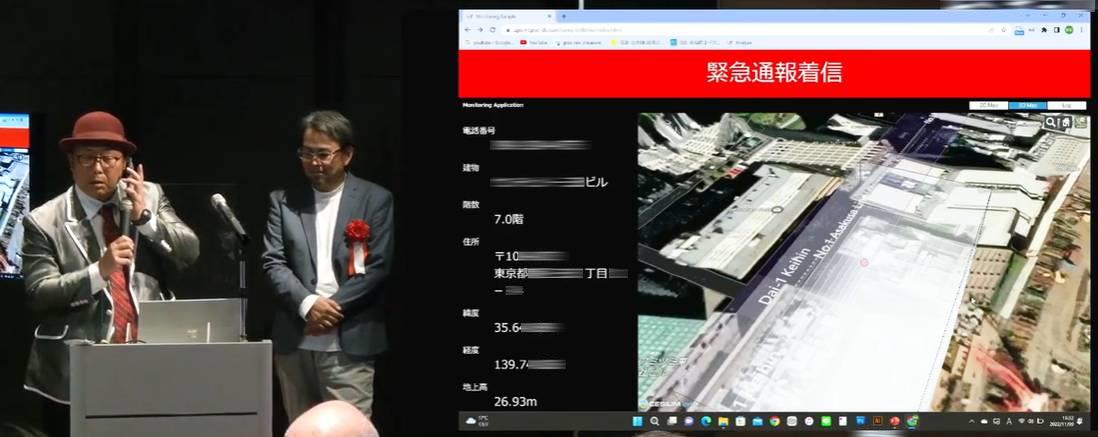Click the 建物 label
The image size is (1098, 437).
coord(469,169)
